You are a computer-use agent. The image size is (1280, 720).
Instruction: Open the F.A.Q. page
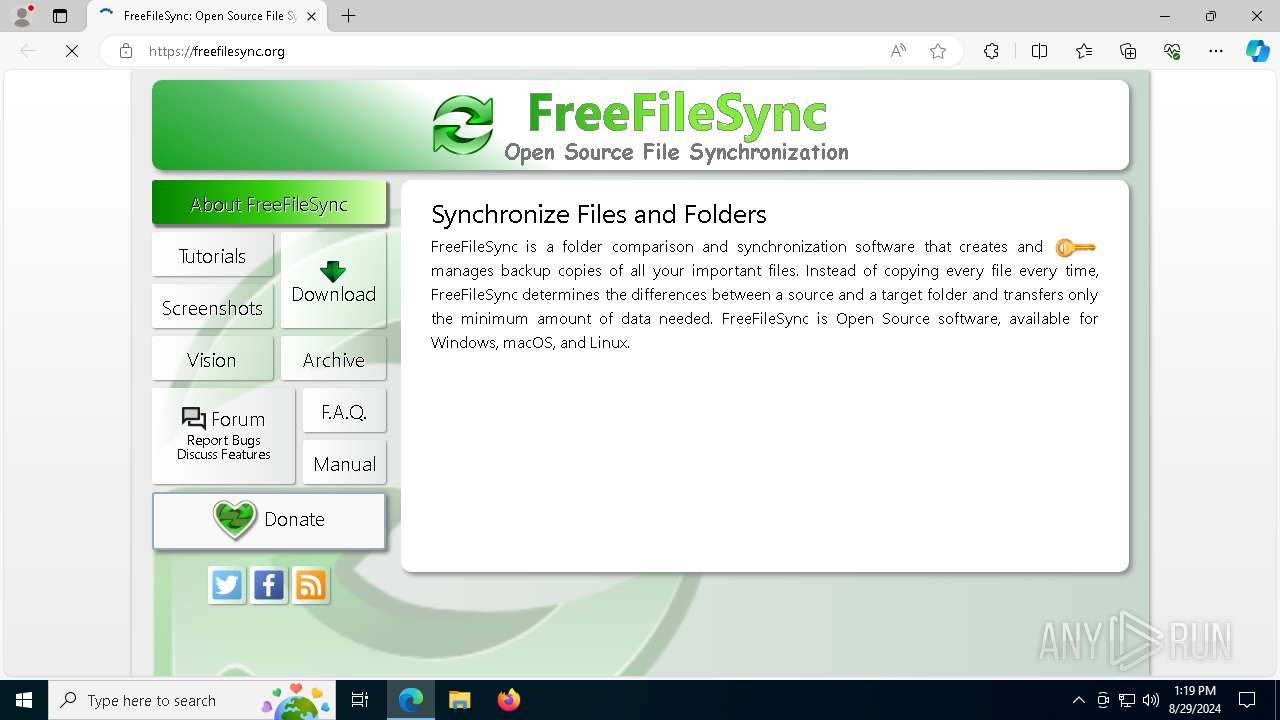point(344,412)
